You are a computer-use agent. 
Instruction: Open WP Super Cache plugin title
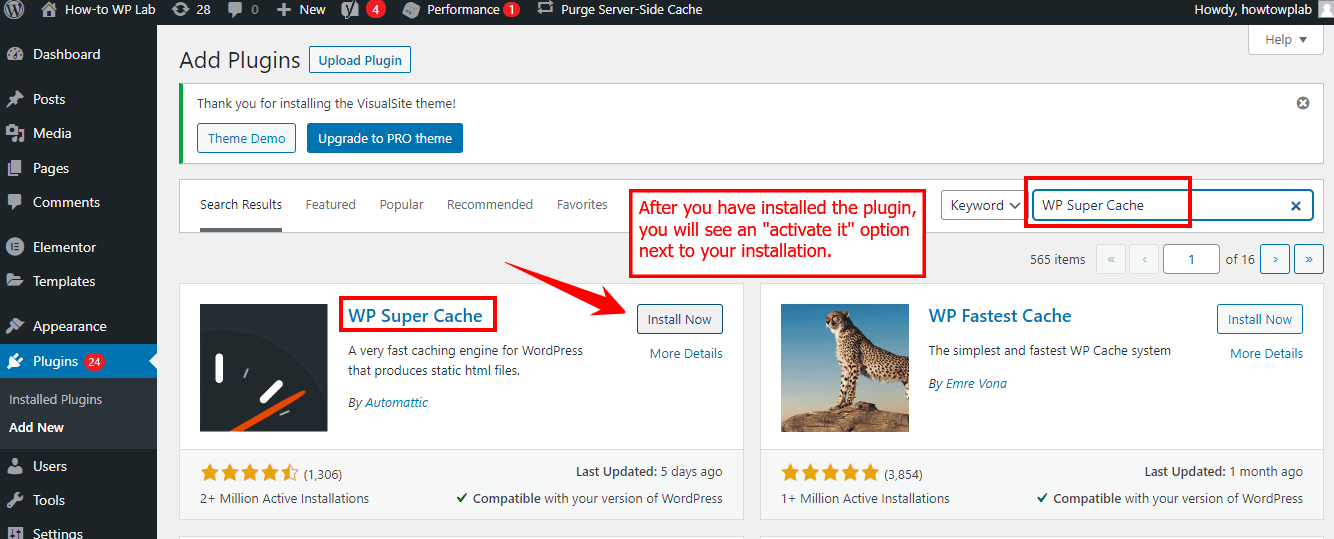click(x=415, y=316)
